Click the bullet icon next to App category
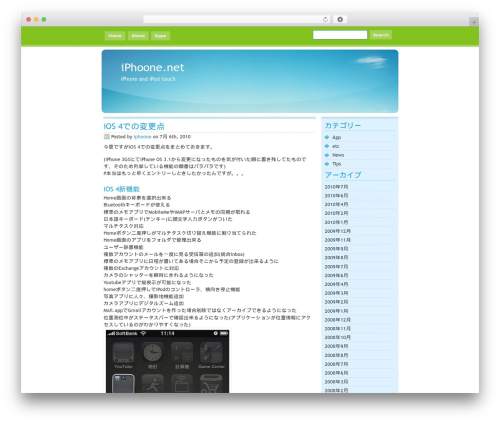This screenshot has width=500, height=423. pyautogui.click(x=327, y=137)
